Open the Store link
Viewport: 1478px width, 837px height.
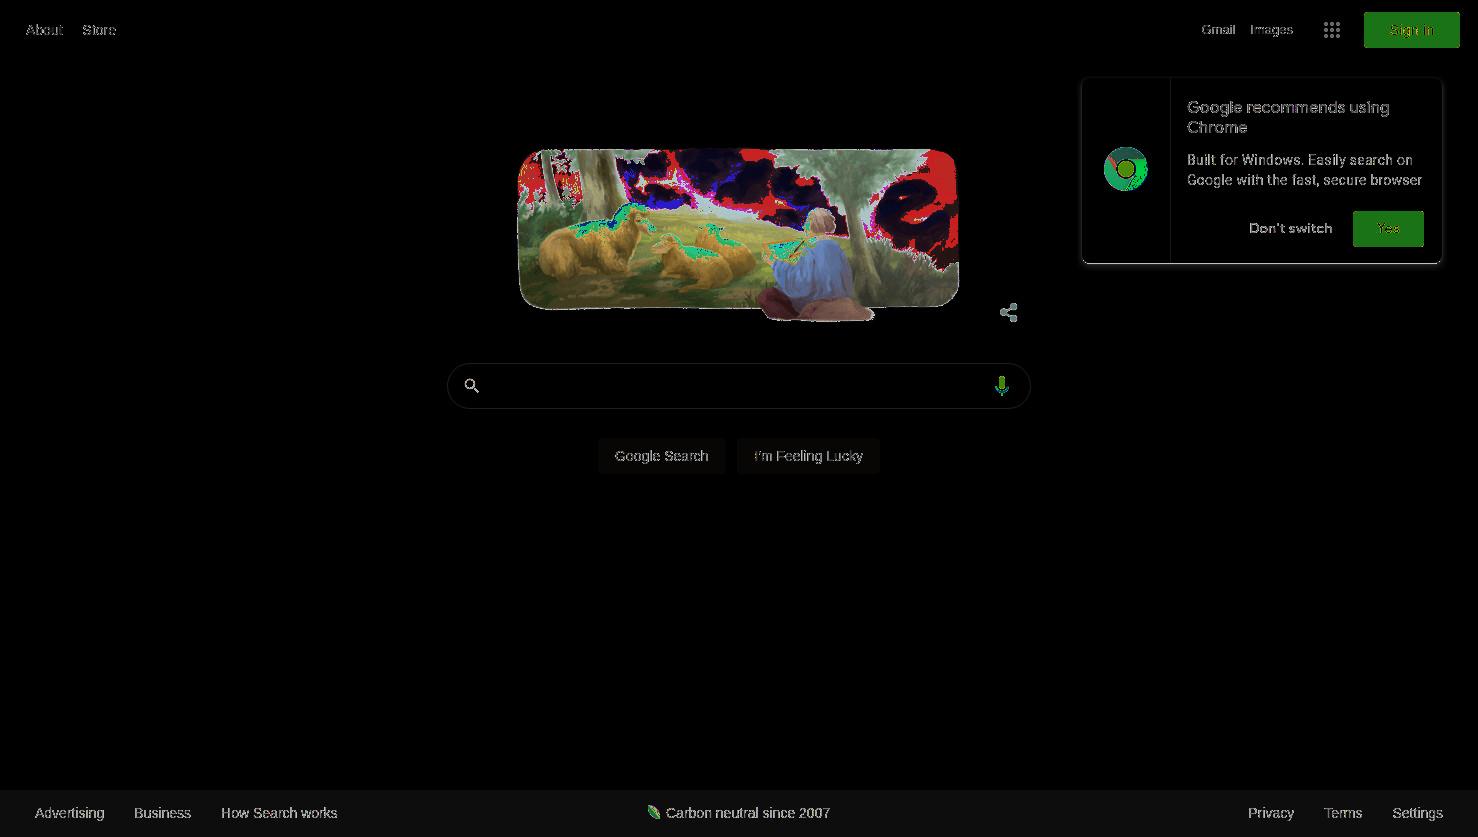[x=99, y=30]
